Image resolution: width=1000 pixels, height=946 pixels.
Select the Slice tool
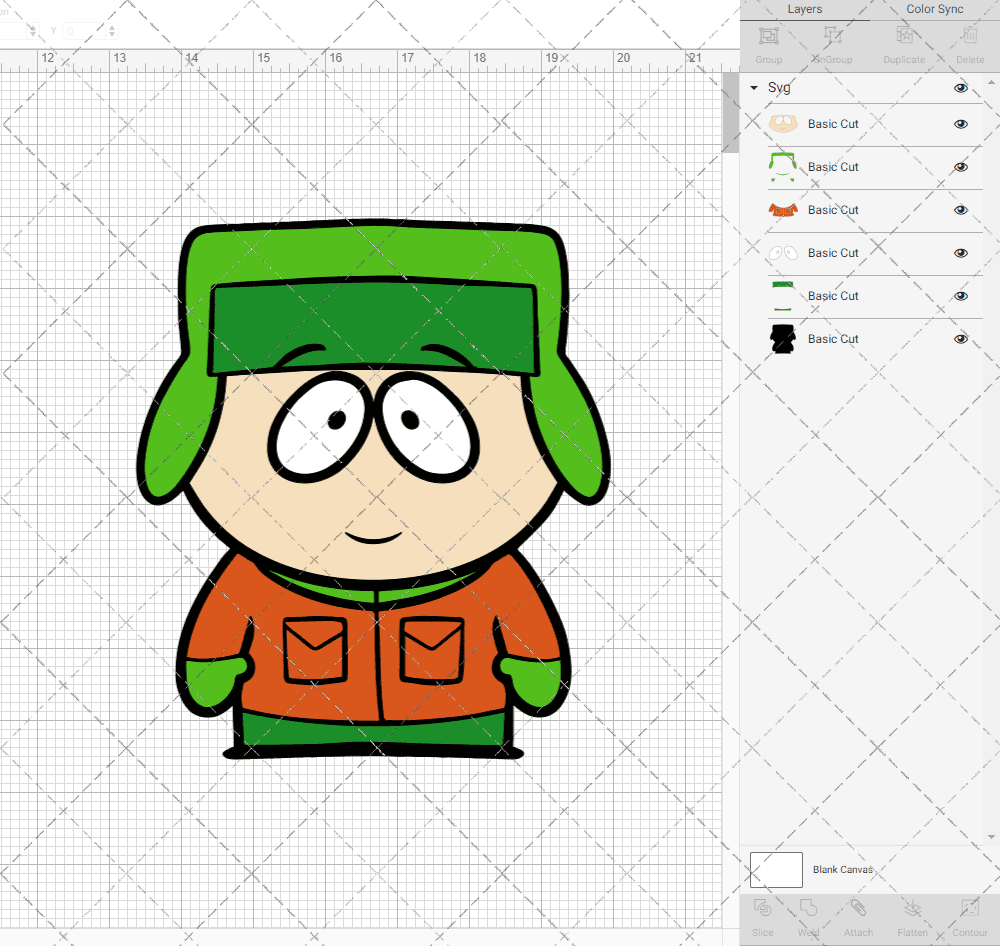[x=763, y=908]
